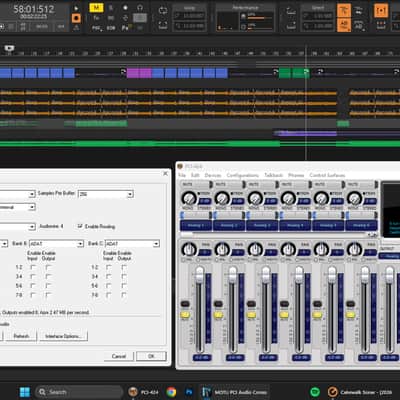400x400 pixels.
Task: Toggle the Enable Routing checkbox
Action: coord(80,226)
